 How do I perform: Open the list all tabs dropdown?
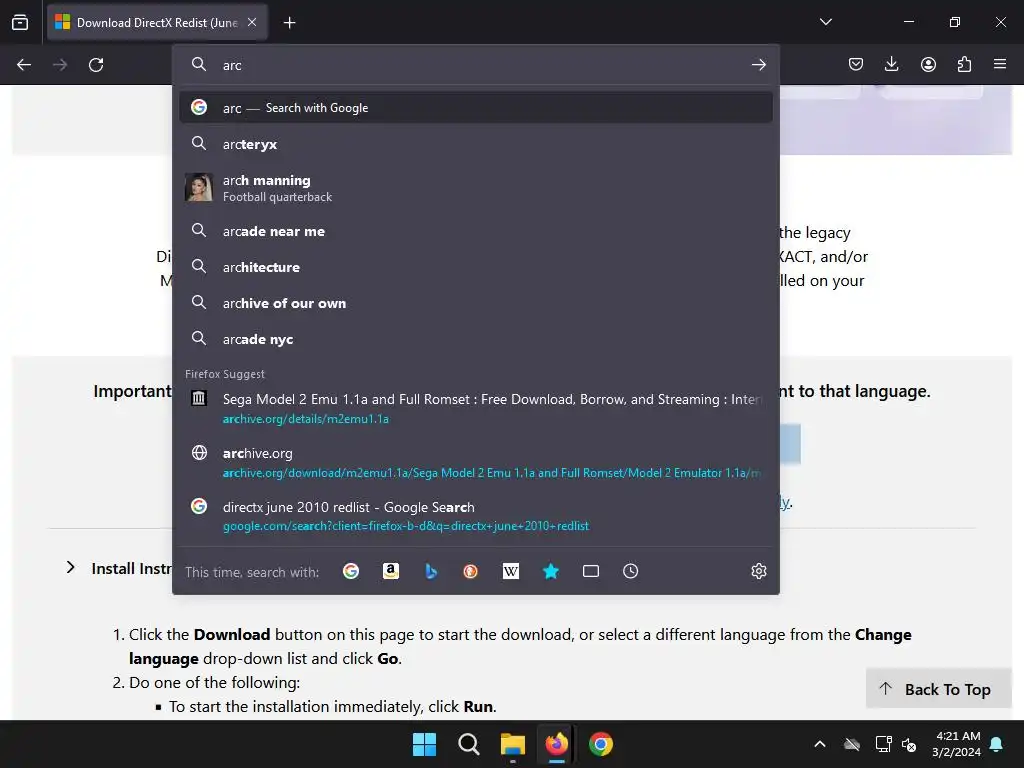coord(825,22)
